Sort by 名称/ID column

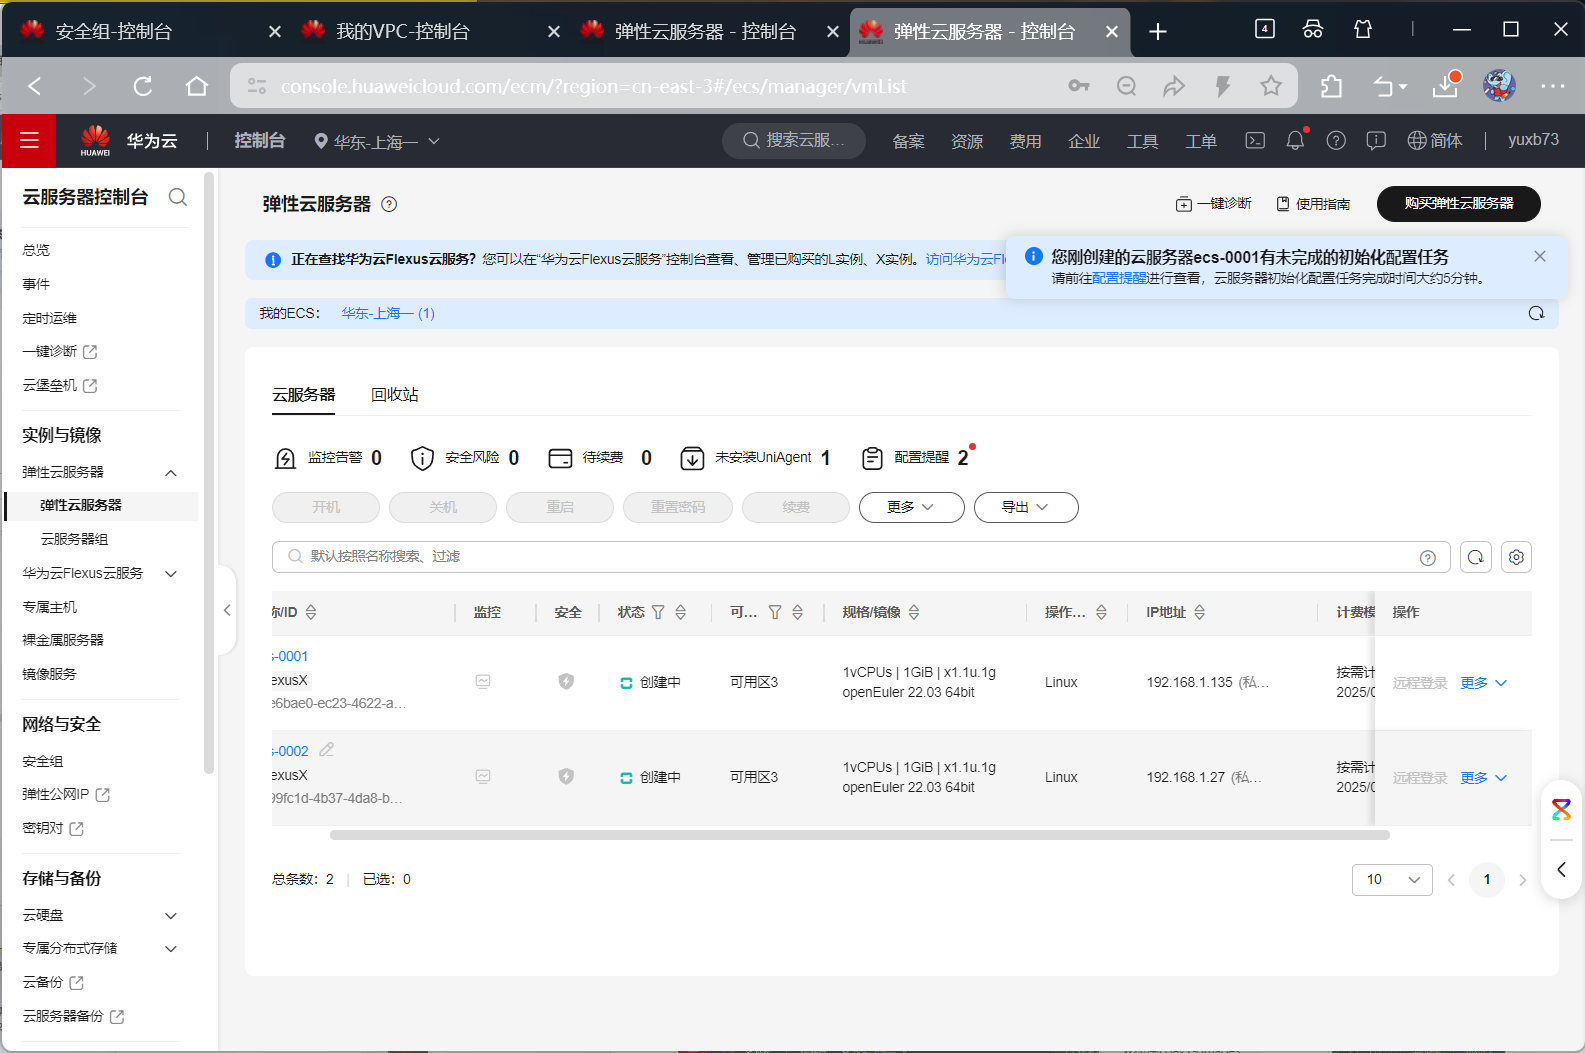311,612
